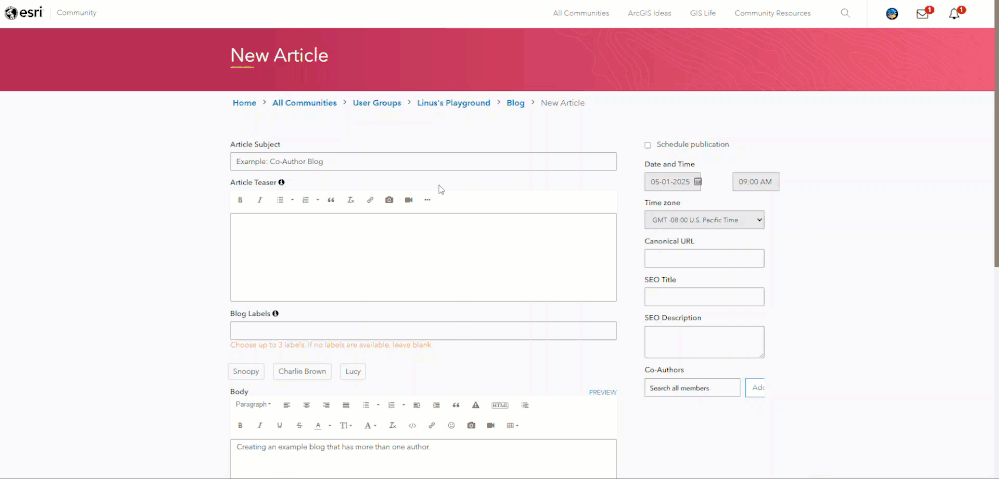999x479 pixels.
Task: Open the Body numbered list dropdown arrow
Action: [x=403, y=405]
